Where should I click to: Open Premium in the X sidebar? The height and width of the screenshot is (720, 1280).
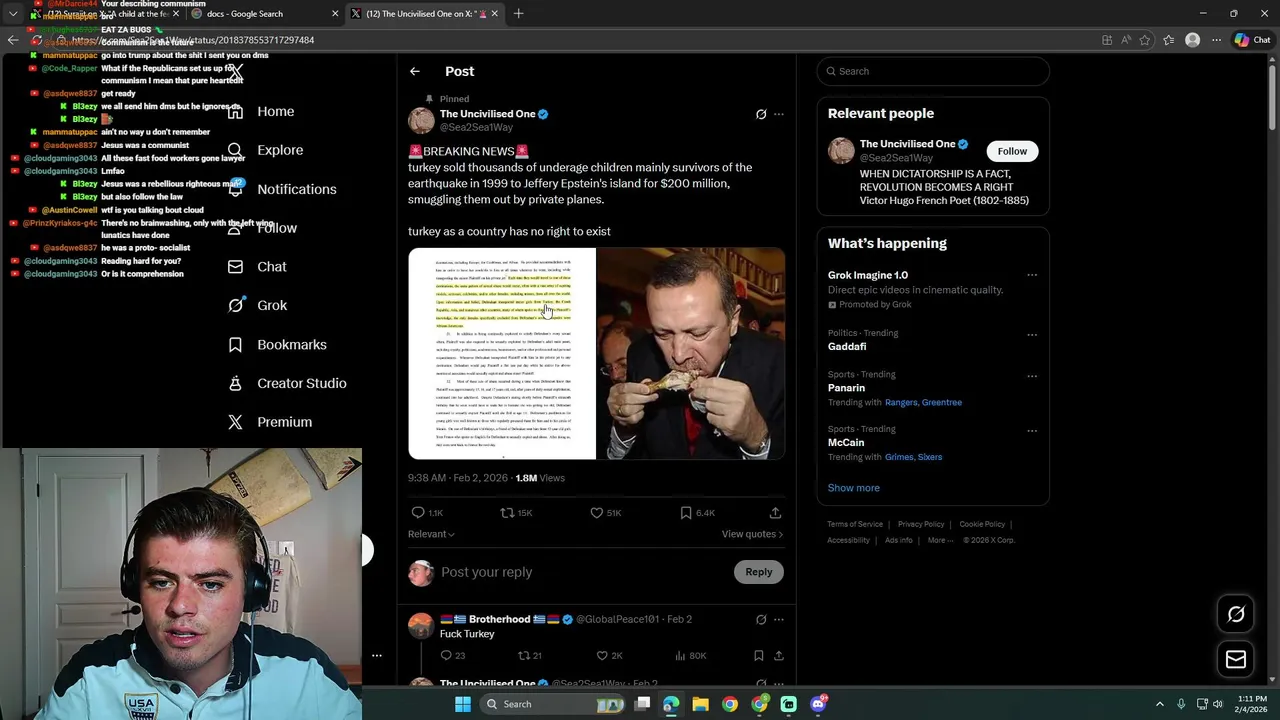pos(270,422)
